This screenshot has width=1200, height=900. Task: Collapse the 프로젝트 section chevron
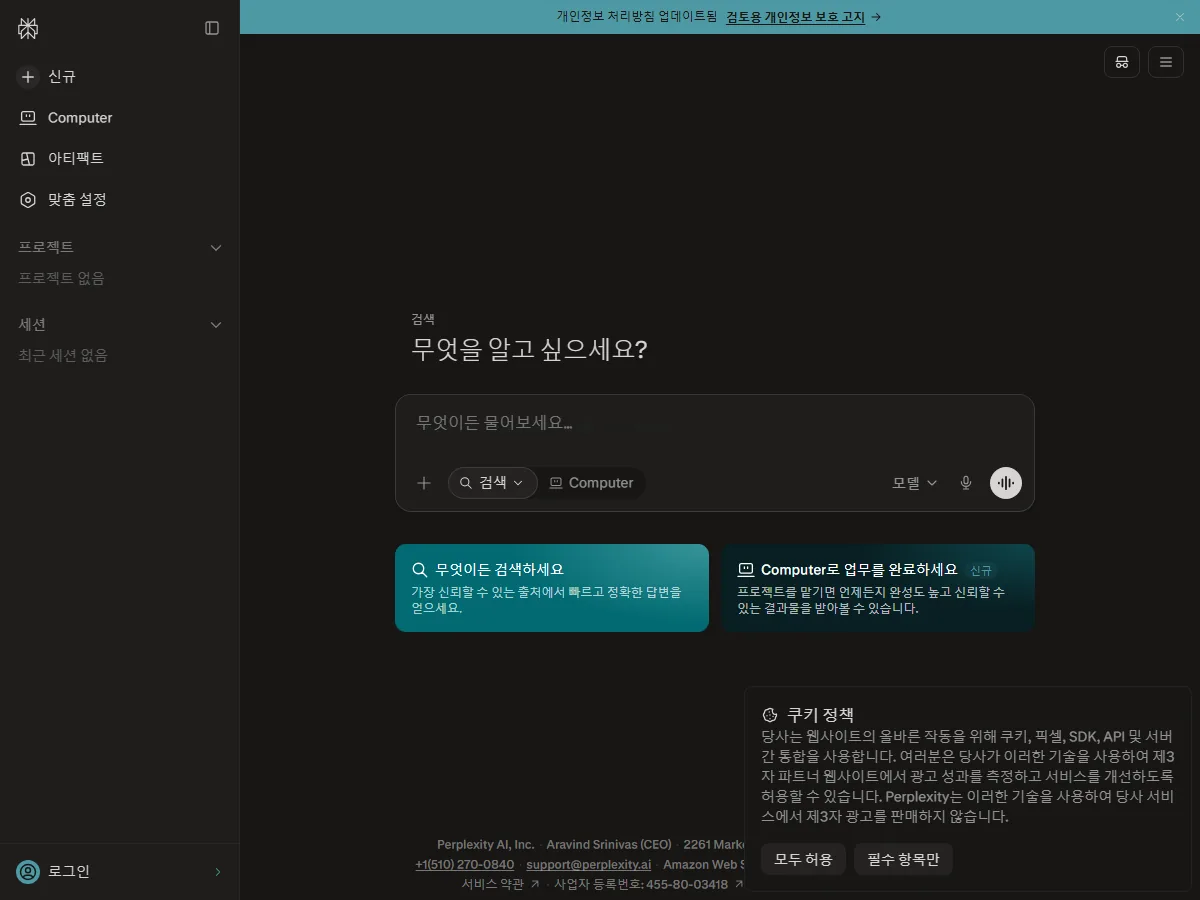point(216,247)
